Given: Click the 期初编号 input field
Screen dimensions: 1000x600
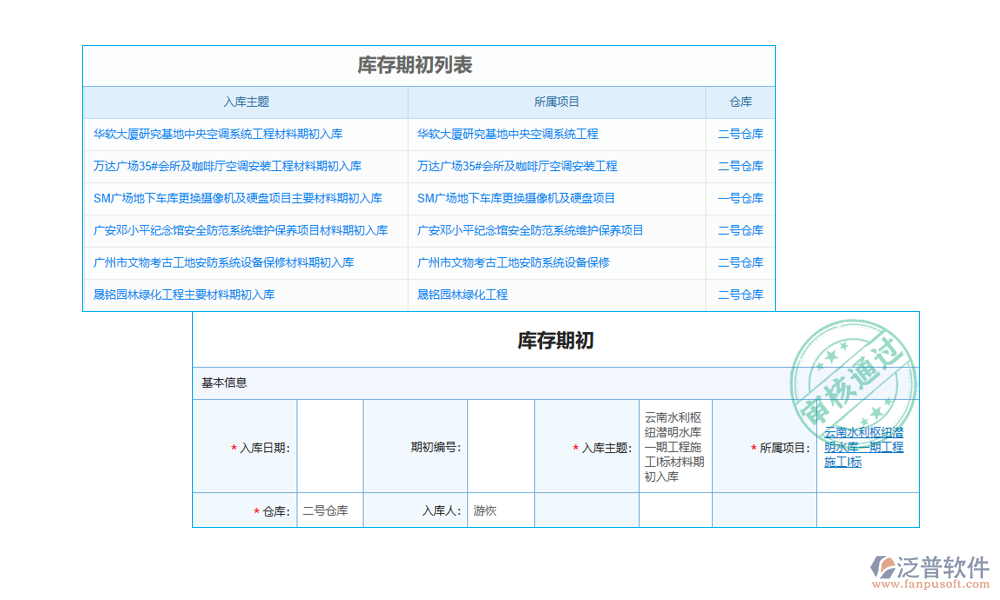Looking at the screenshot, I should coord(501,445).
